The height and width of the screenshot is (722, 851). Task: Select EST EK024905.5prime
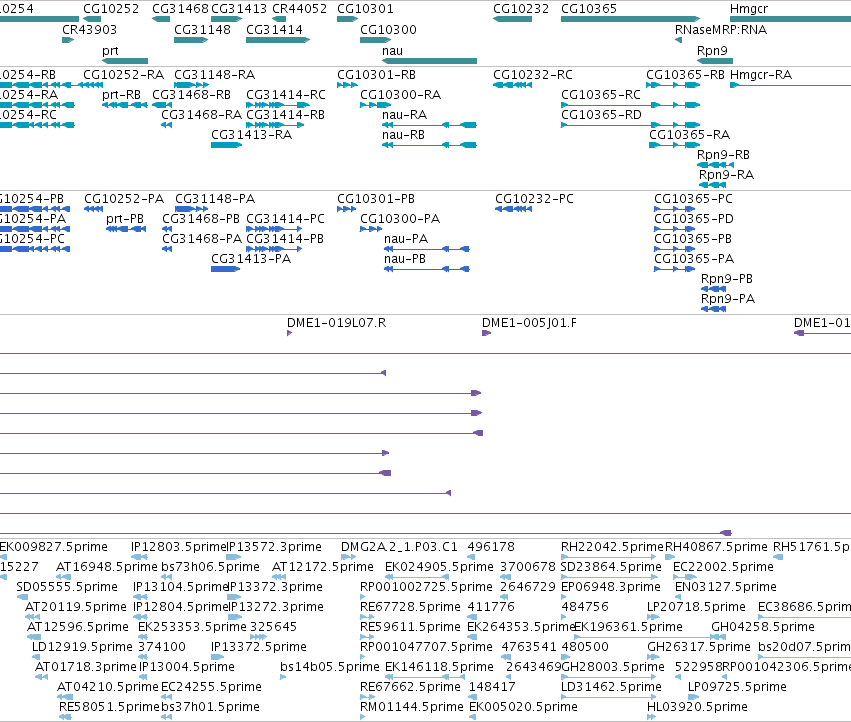pyautogui.click(x=417, y=577)
